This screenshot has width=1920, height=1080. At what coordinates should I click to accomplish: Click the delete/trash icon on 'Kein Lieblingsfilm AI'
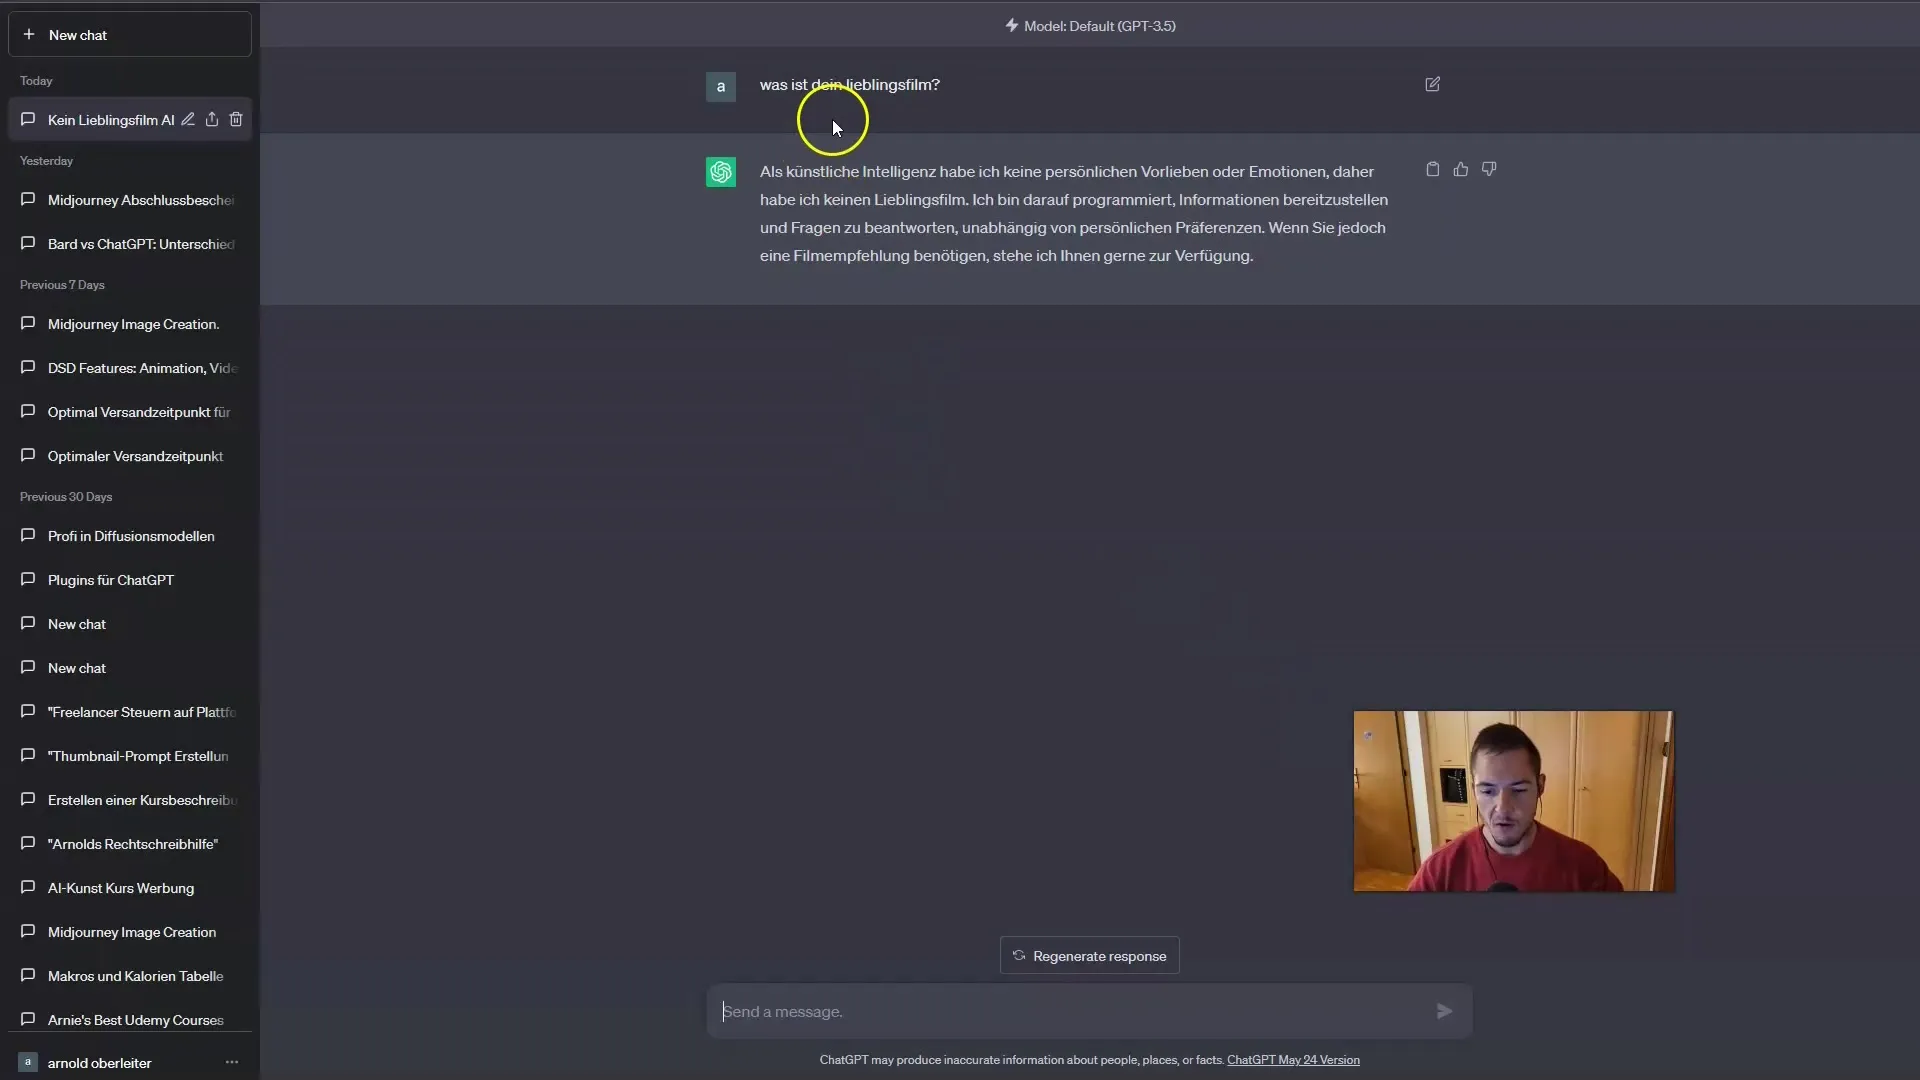(x=236, y=119)
